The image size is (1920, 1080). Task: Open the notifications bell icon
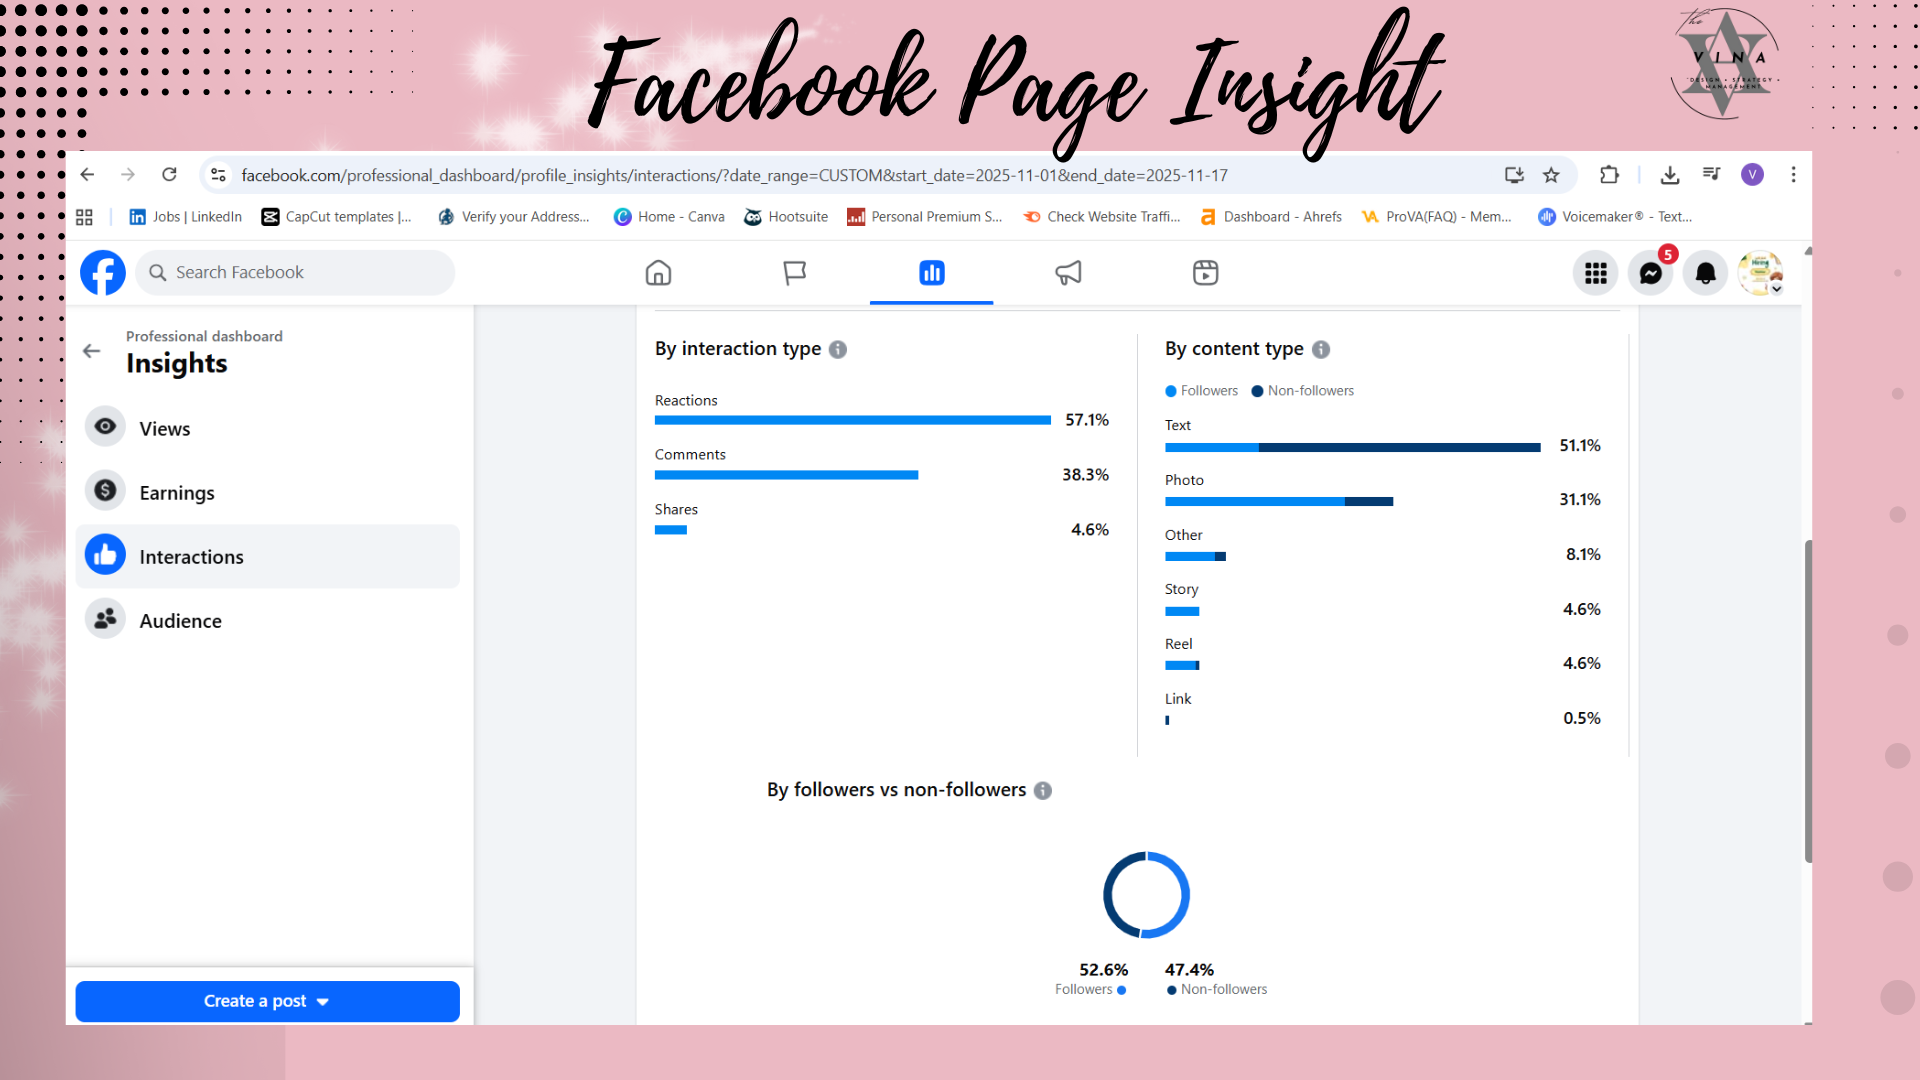(x=1706, y=273)
